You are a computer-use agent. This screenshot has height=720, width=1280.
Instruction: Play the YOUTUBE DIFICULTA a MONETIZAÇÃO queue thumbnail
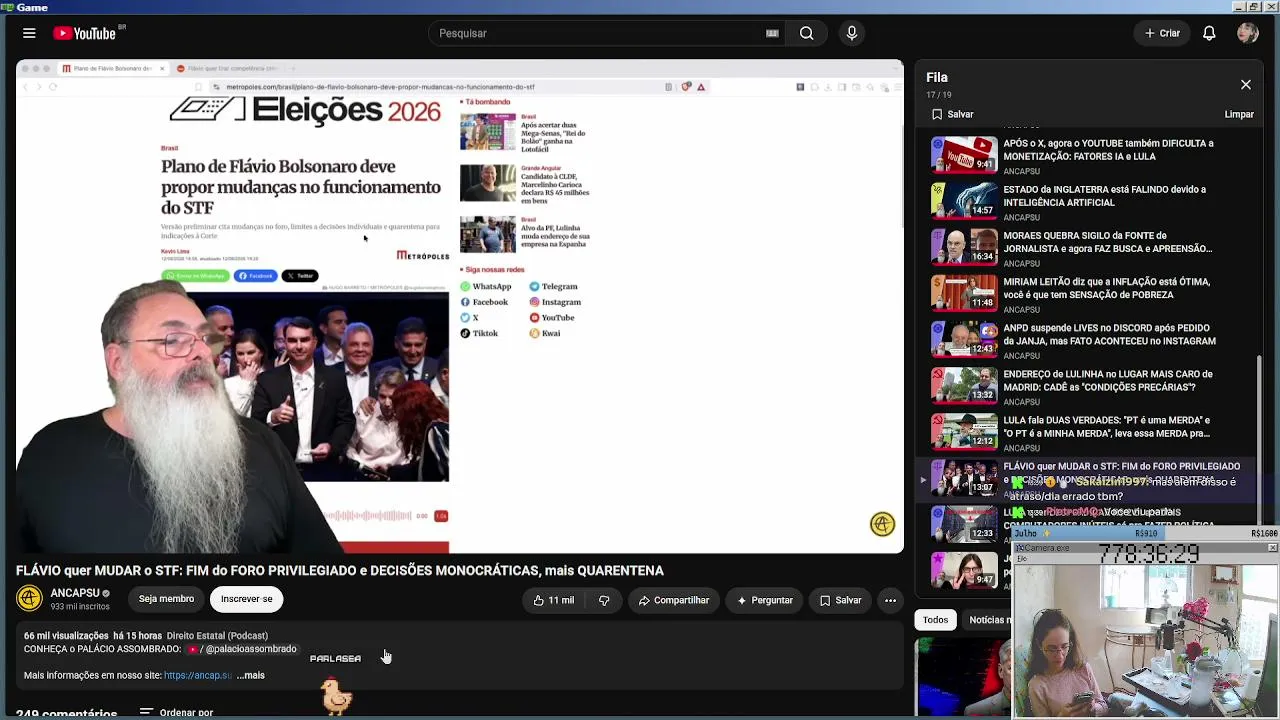(x=964, y=155)
